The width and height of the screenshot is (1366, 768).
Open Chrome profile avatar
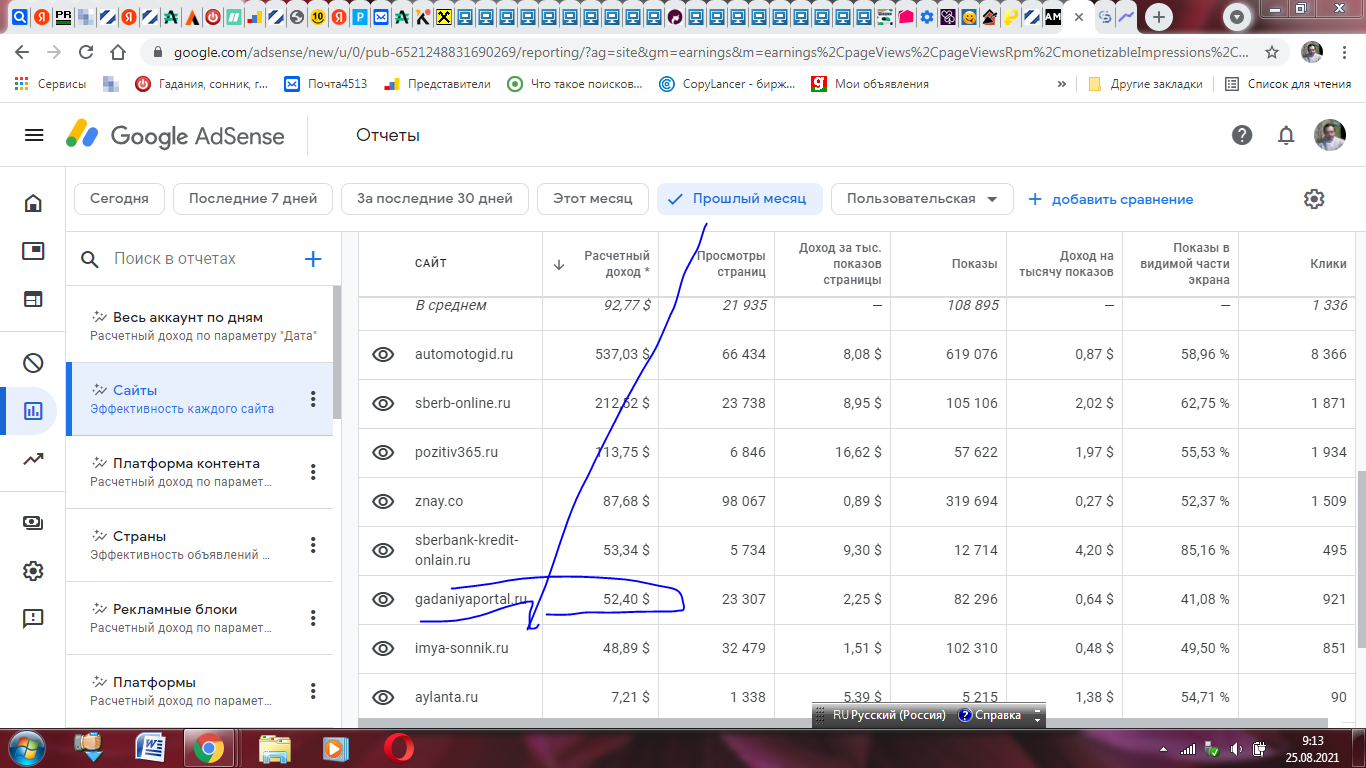[1312, 52]
